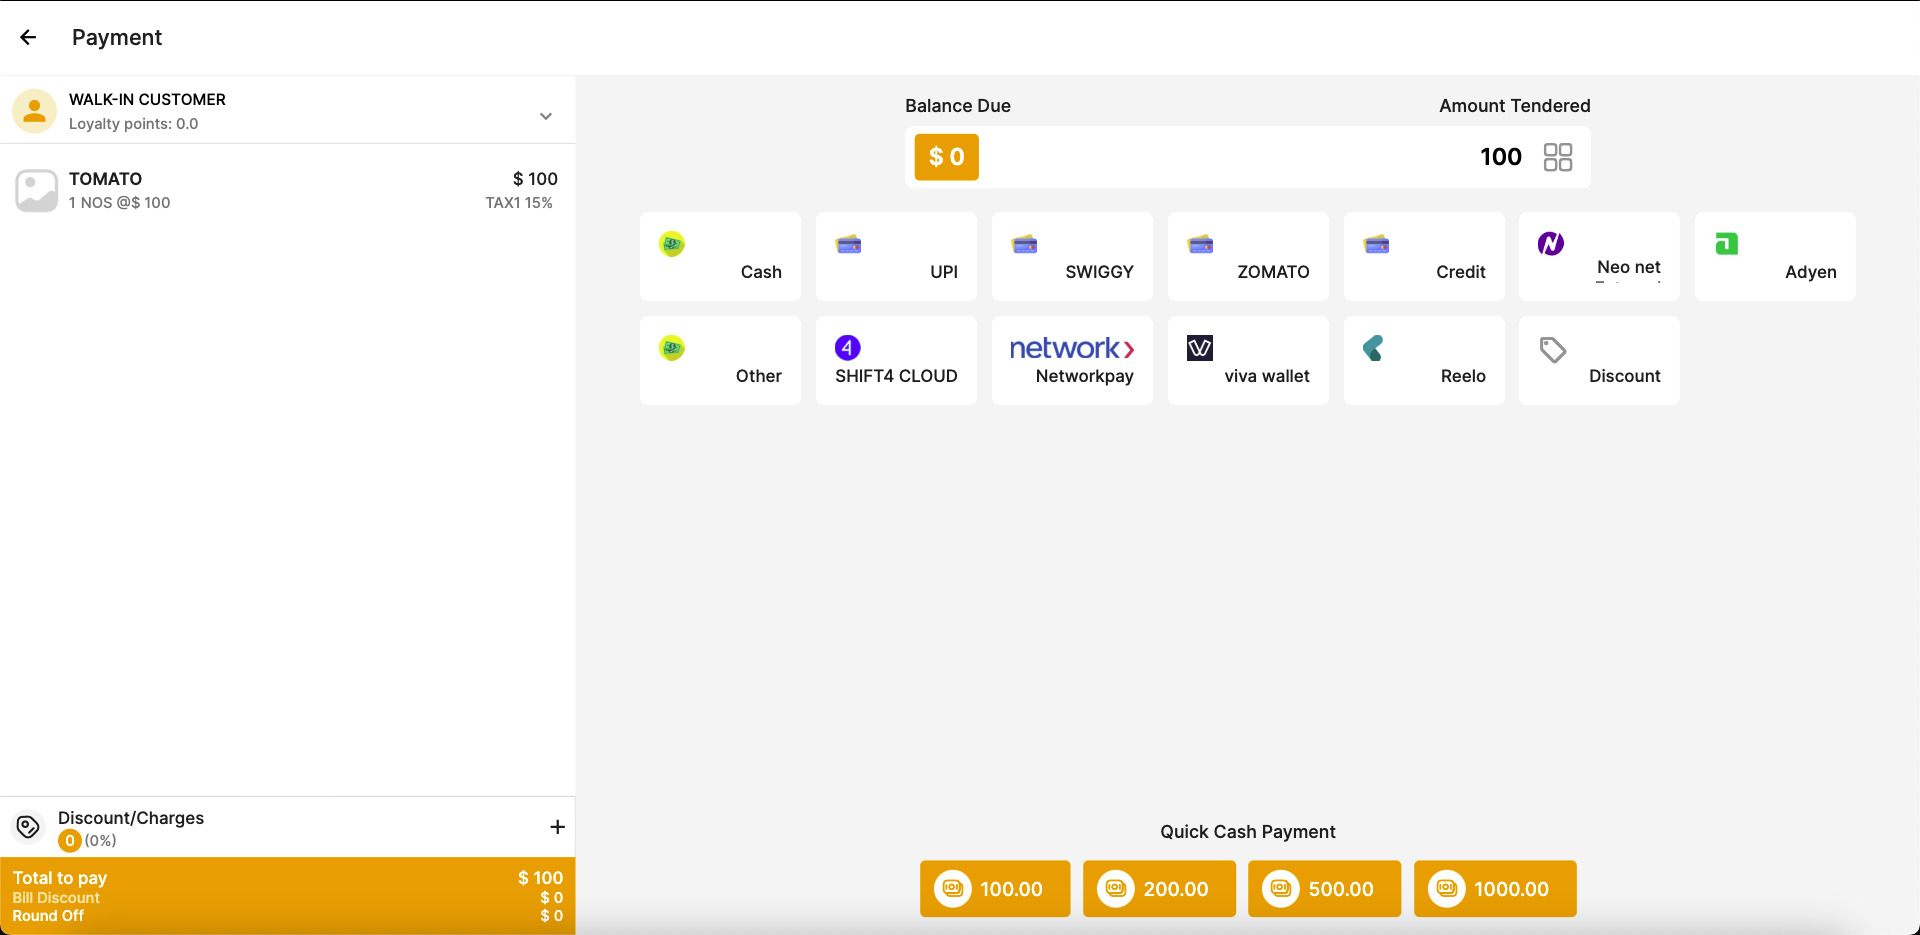The height and width of the screenshot is (935, 1920).
Task: Expand the walk-in customer details chevron
Action: [x=546, y=116]
